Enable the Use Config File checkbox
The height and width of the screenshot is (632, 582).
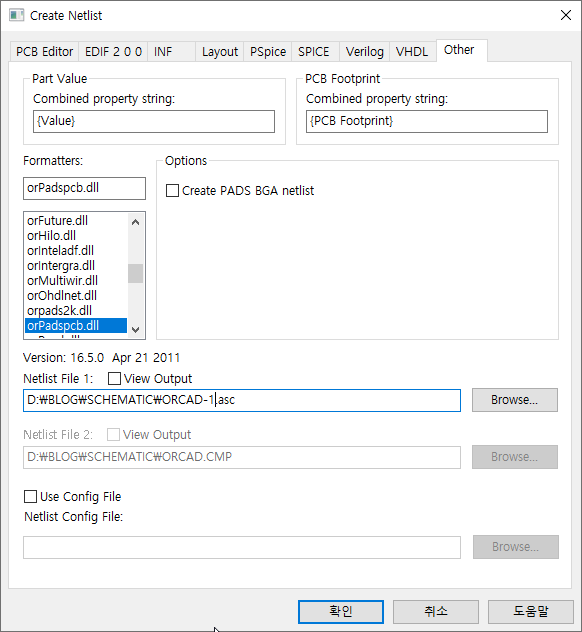[x=31, y=497]
